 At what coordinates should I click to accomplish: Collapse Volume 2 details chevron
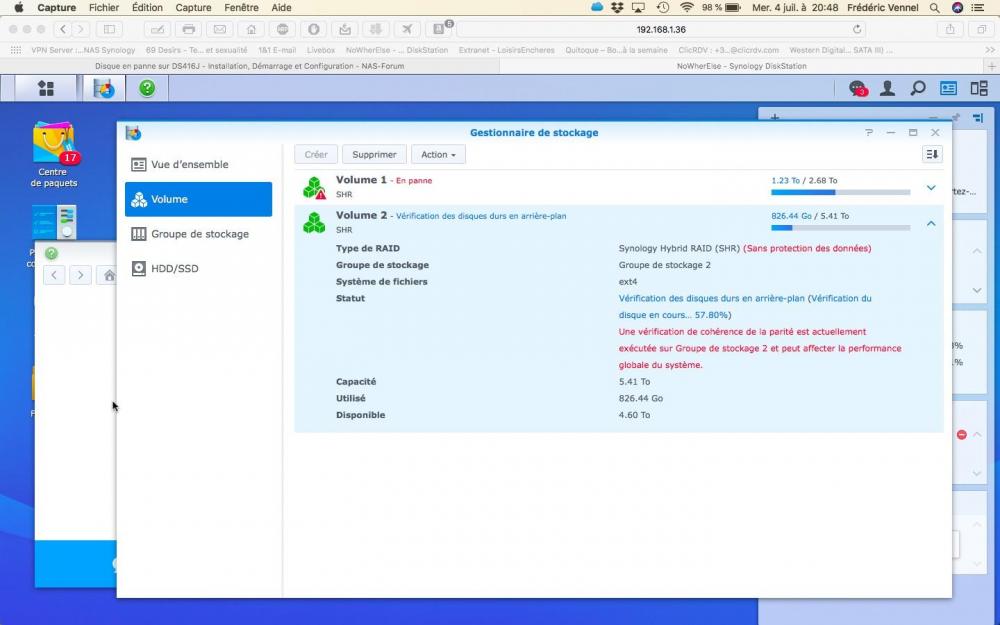pos(931,224)
